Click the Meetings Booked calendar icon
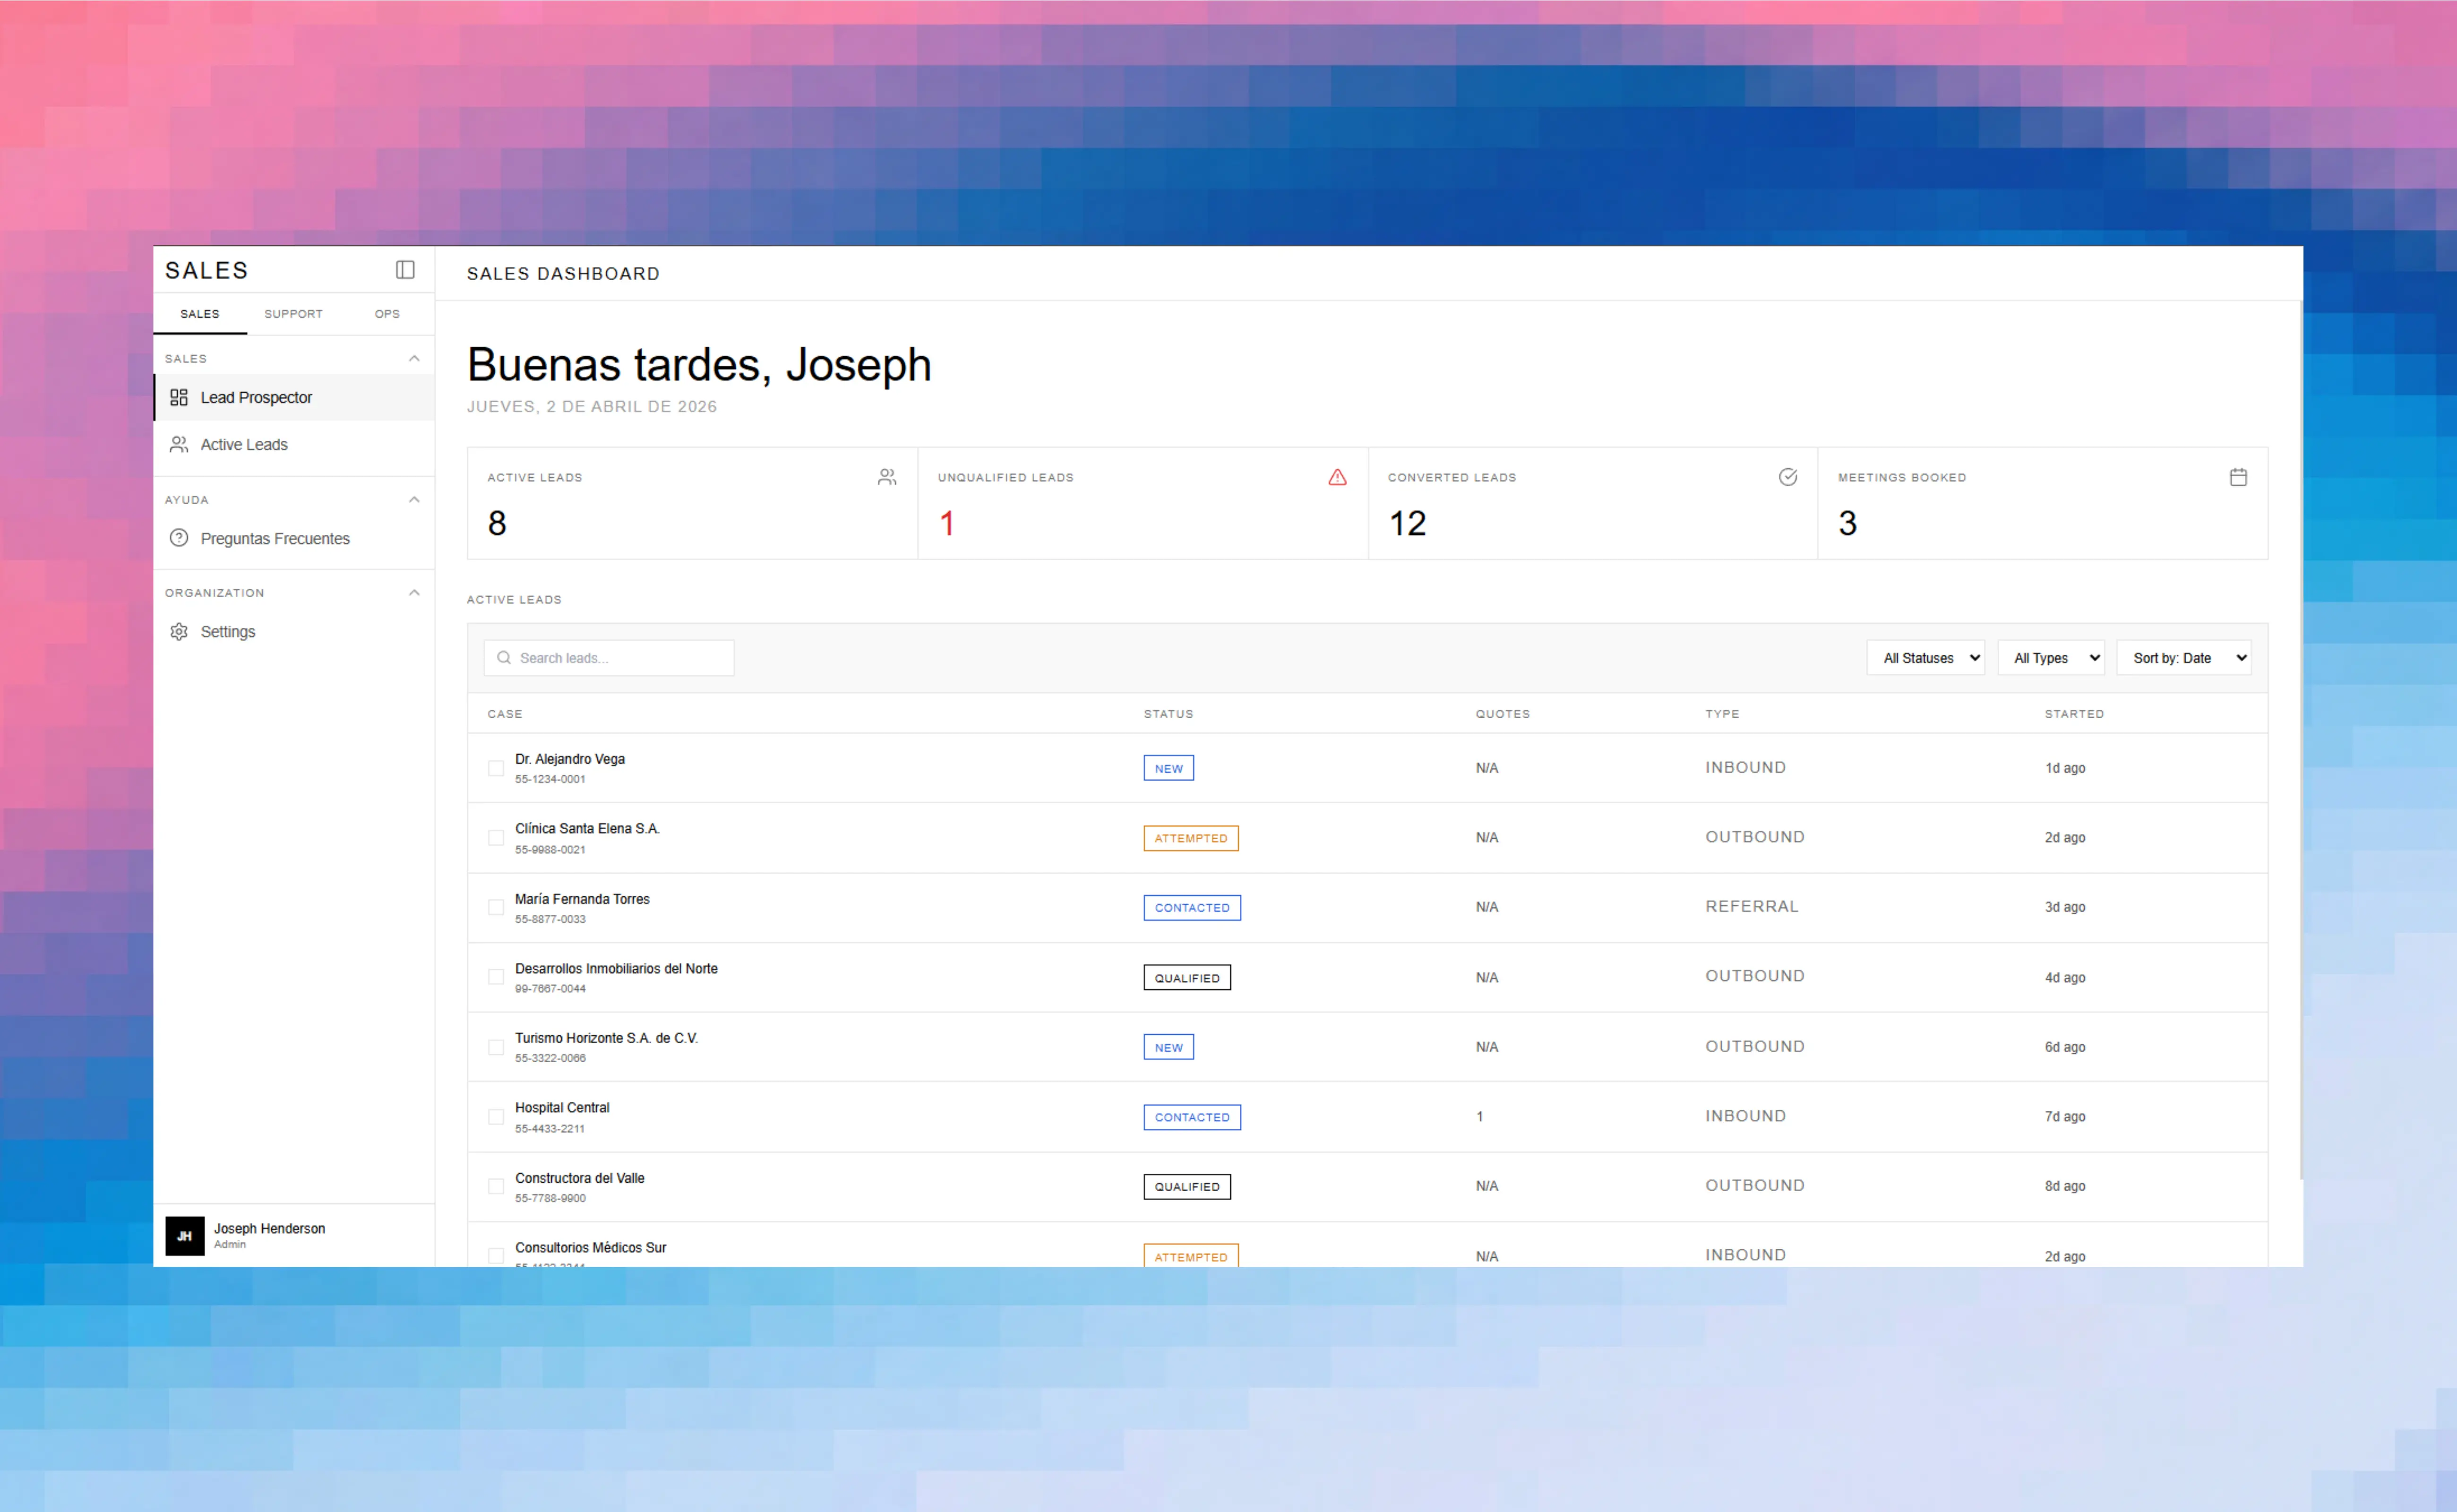Screen dimensions: 2457x1512 [x=2238, y=478]
